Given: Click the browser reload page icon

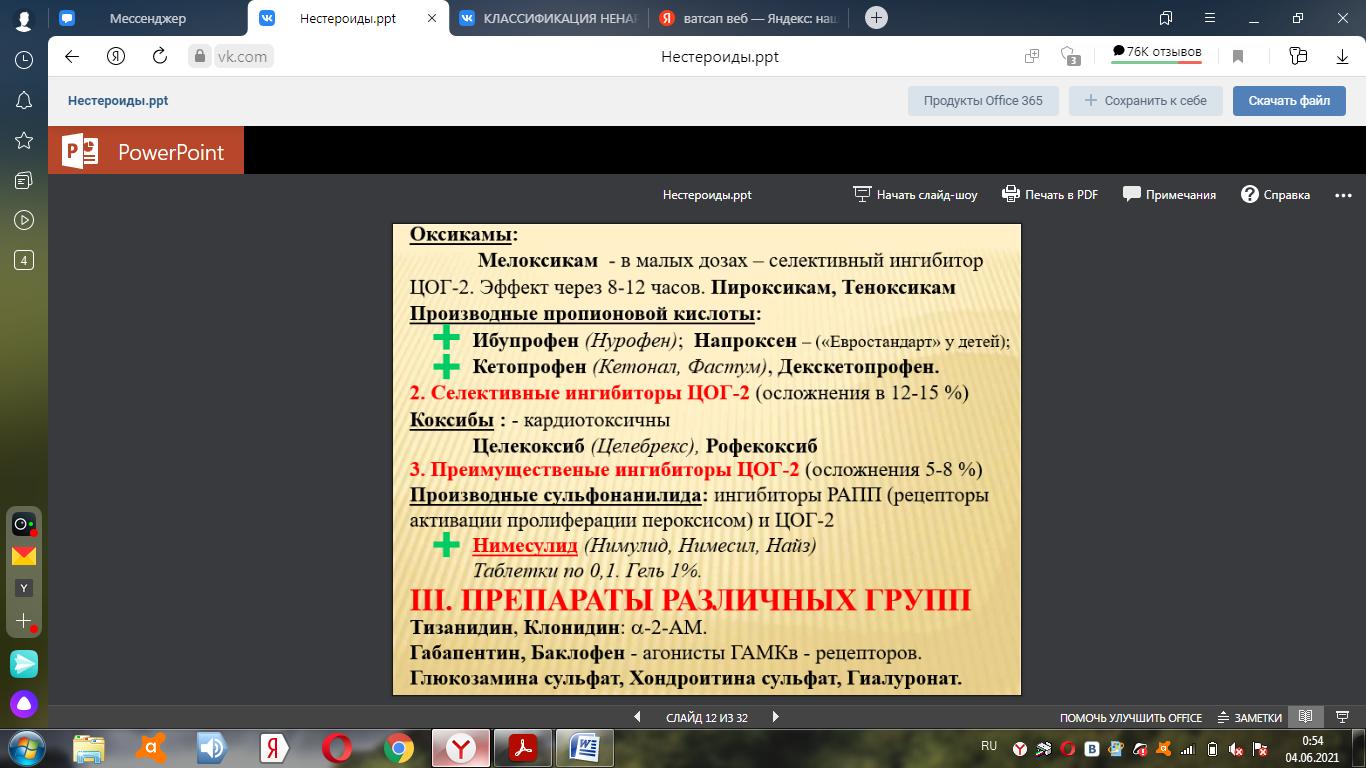Looking at the screenshot, I should coord(159,57).
